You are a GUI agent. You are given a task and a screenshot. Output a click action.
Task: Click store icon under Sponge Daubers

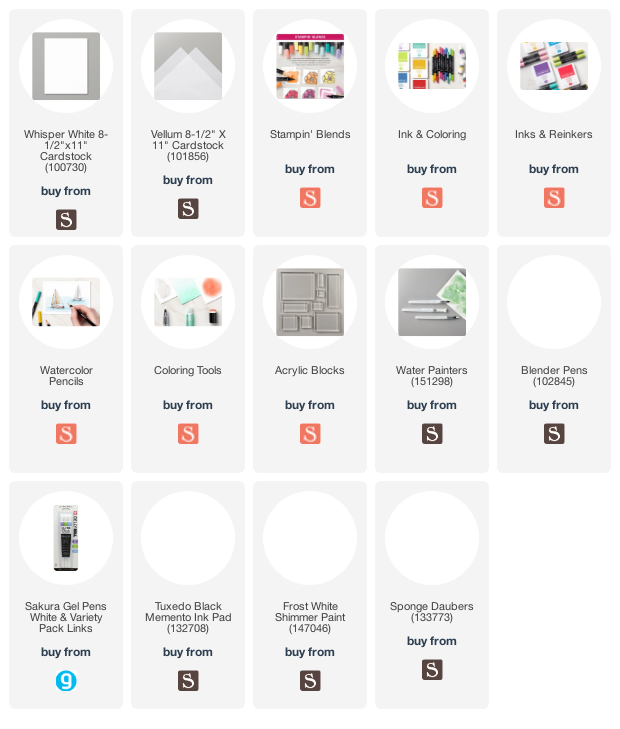(432, 669)
